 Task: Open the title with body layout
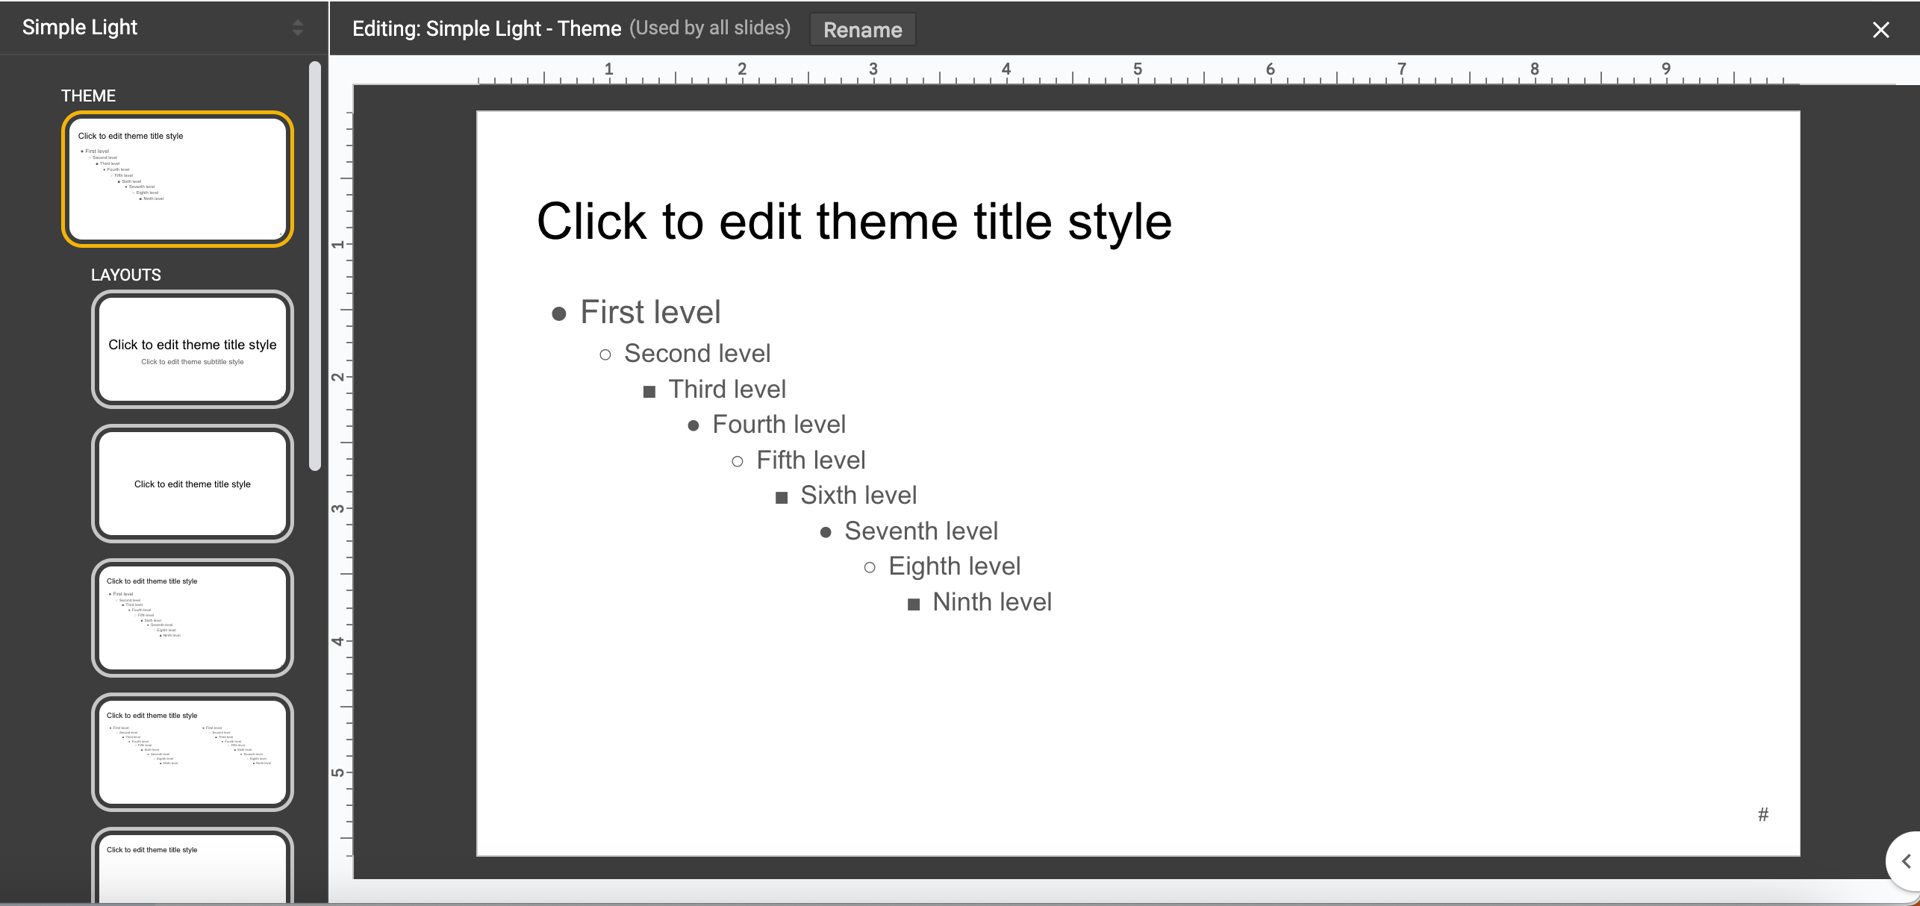(x=192, y=617)
